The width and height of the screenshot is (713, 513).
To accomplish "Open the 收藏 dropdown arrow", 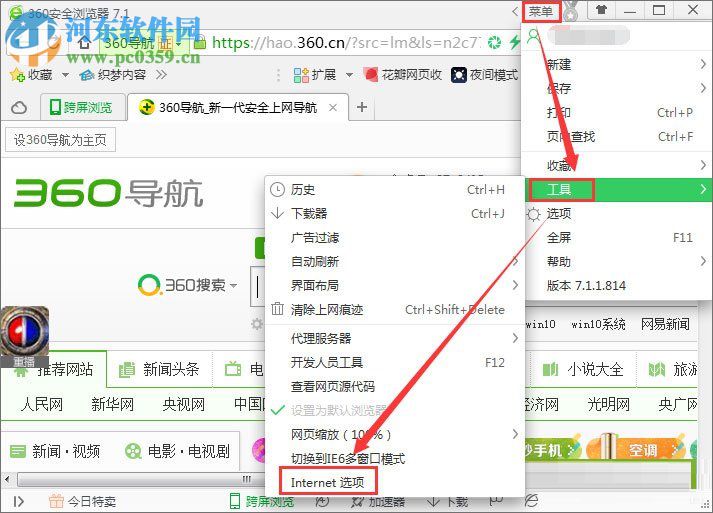I will pyautogui.click(x=65, y=75).
